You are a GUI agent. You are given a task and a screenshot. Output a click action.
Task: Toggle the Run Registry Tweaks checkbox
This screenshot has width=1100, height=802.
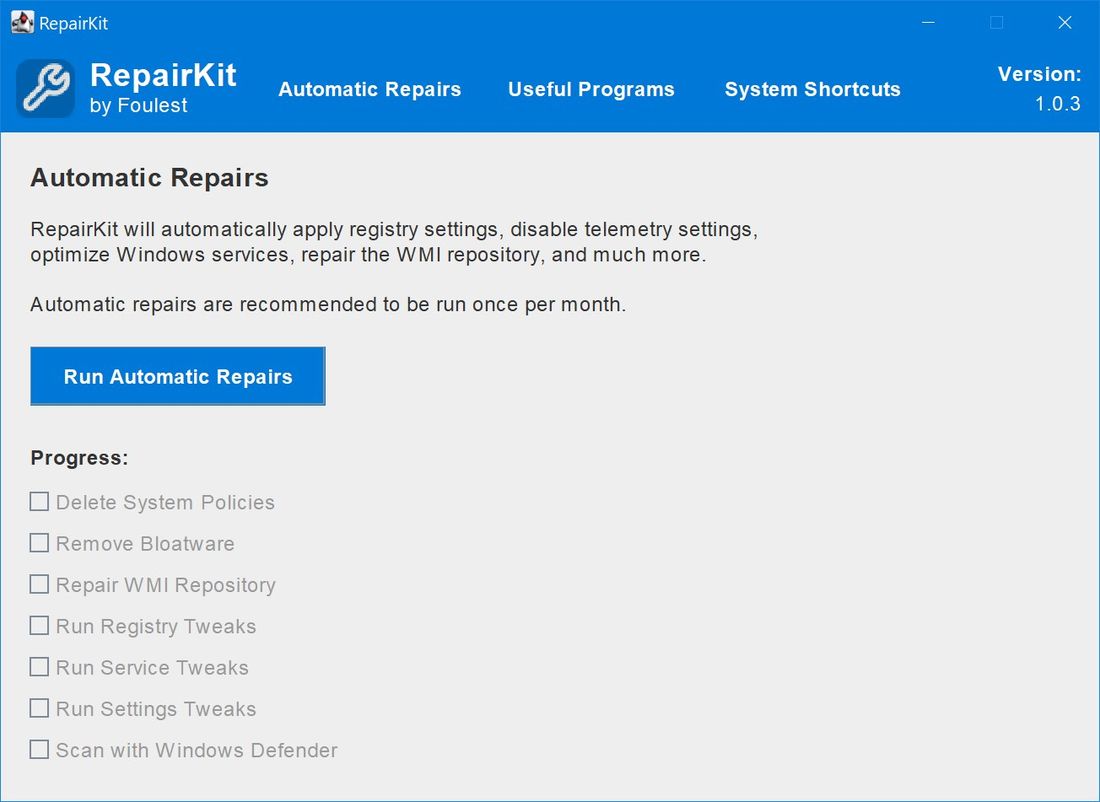click(39, 624)
